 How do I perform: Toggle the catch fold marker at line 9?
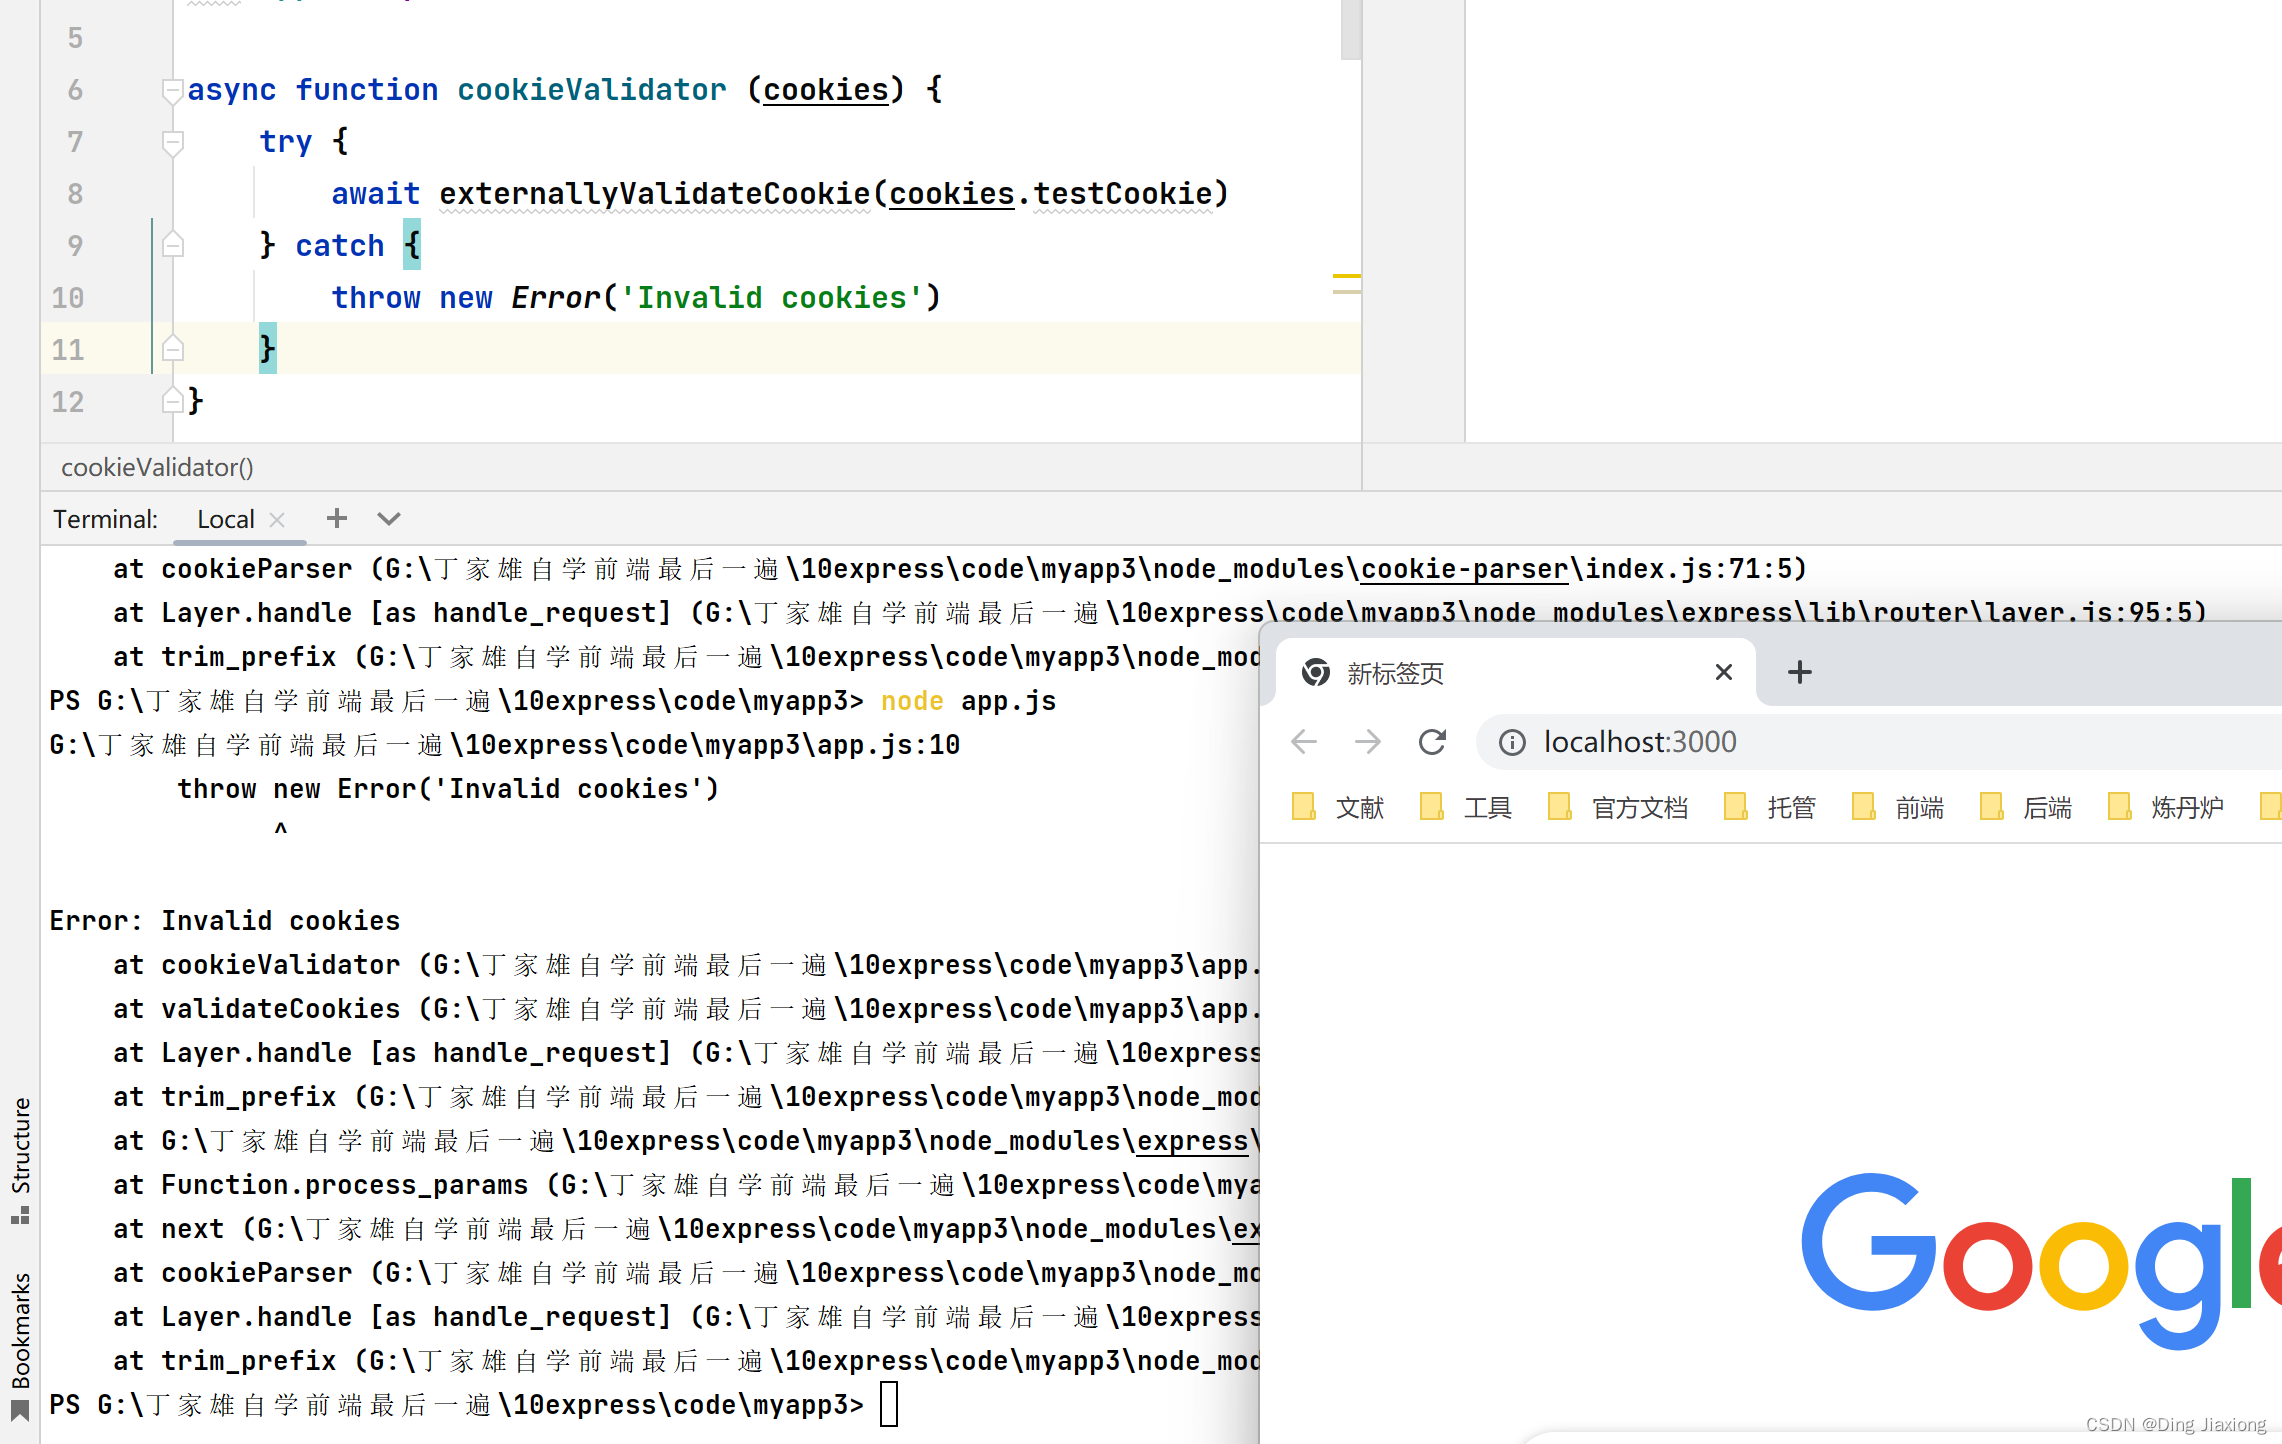(x=172, y=245)
